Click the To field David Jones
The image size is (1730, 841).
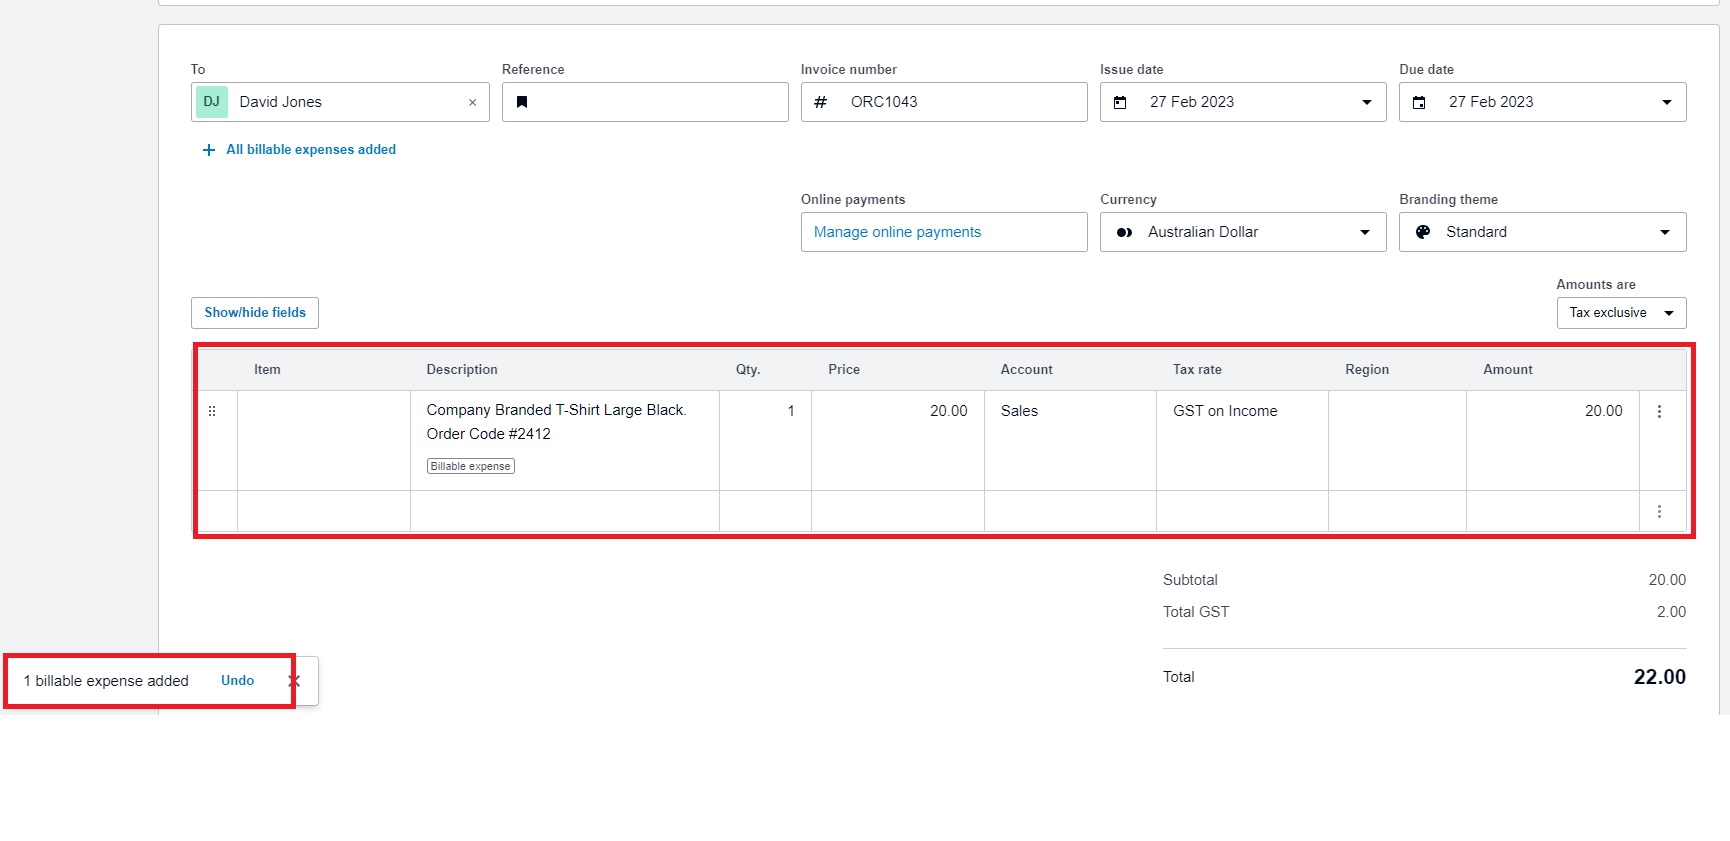click(340, 102)
